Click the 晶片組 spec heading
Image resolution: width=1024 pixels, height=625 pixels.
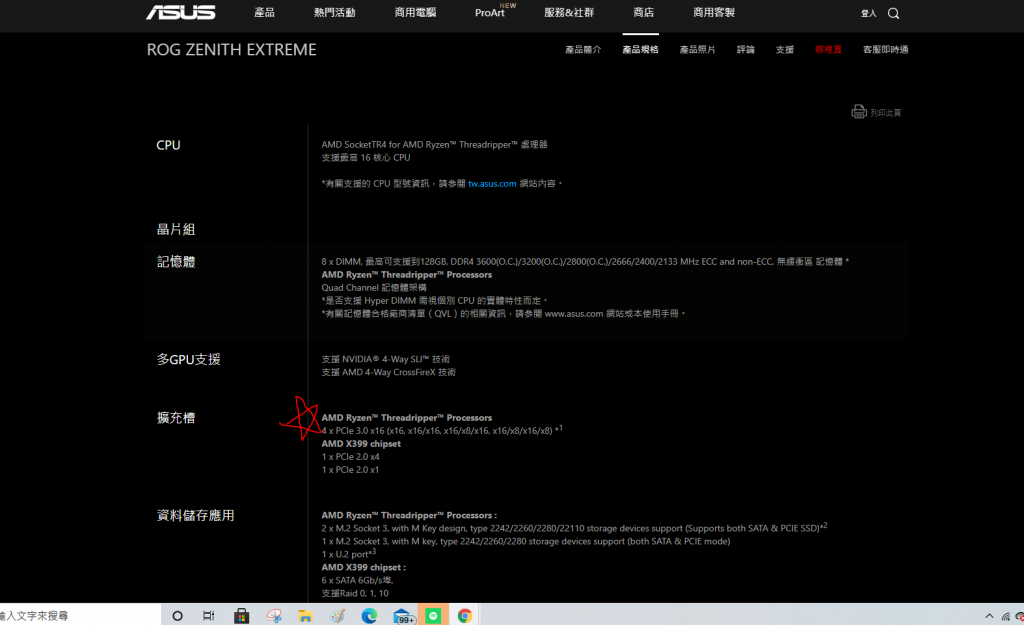(176, 229)
